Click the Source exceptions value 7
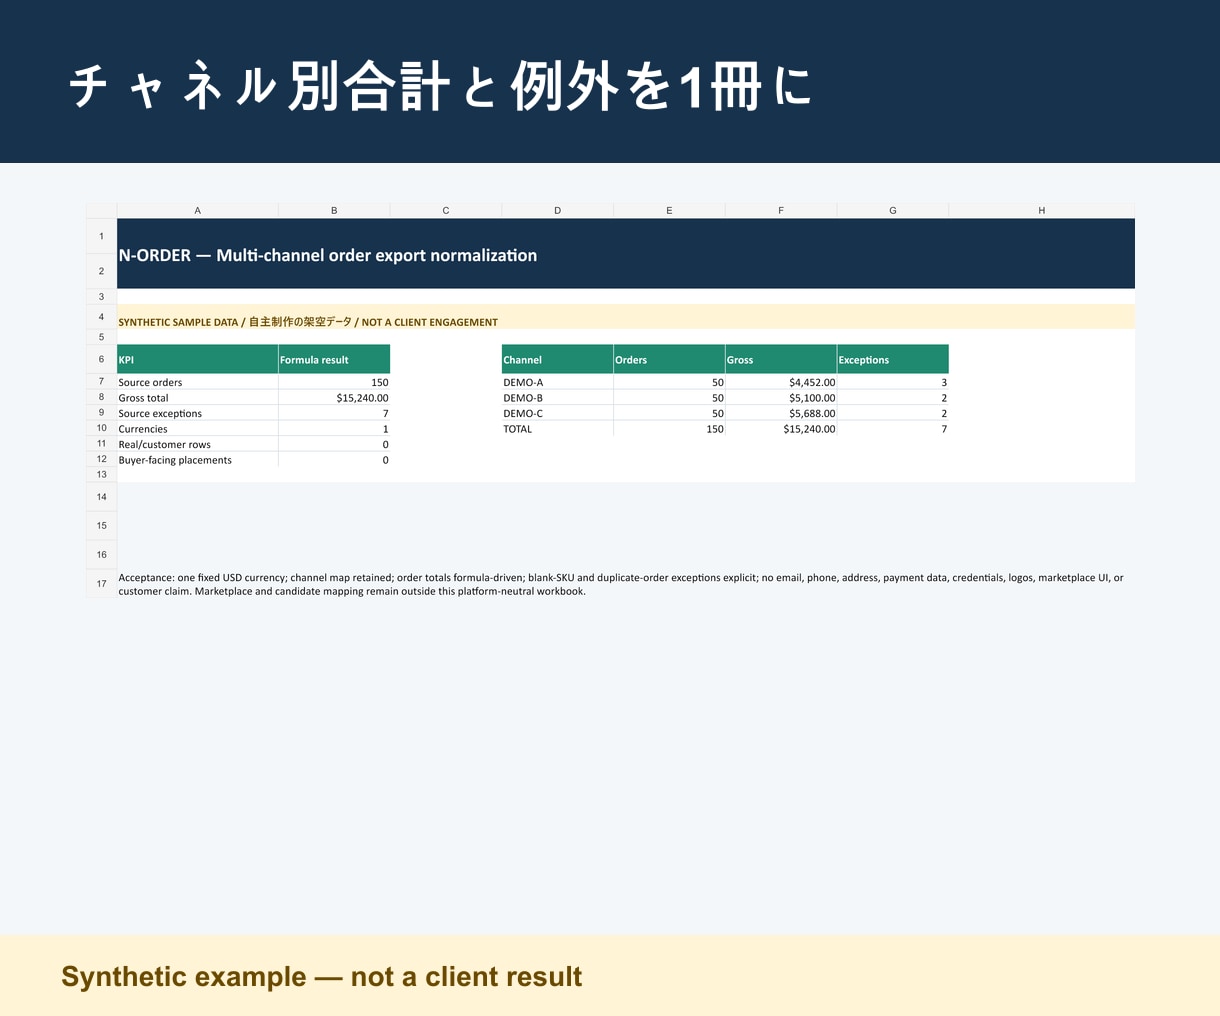 click(334, 413)
